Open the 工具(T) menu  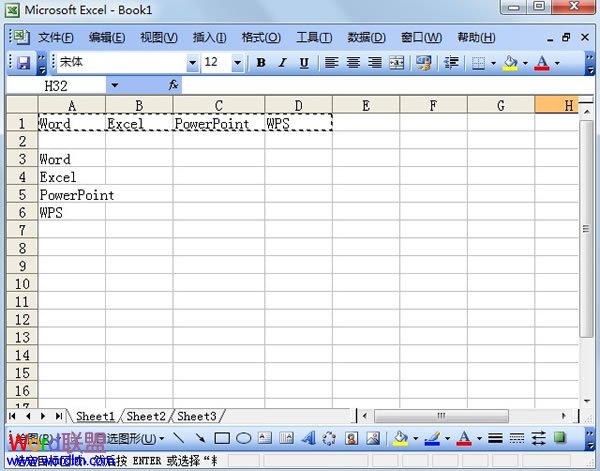pos(314,37)
